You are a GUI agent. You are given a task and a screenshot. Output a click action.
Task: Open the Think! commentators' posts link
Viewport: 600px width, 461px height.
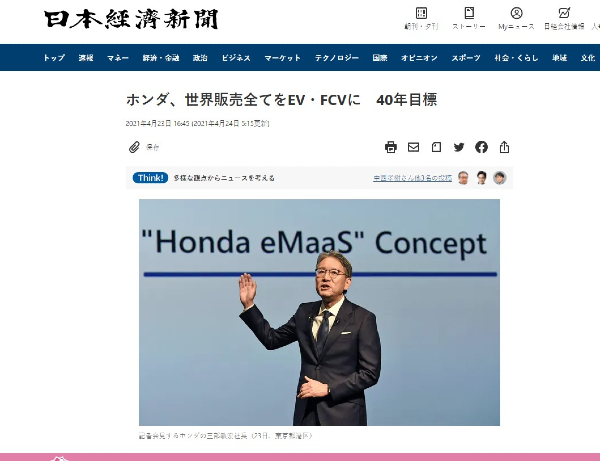coord(412,178)
